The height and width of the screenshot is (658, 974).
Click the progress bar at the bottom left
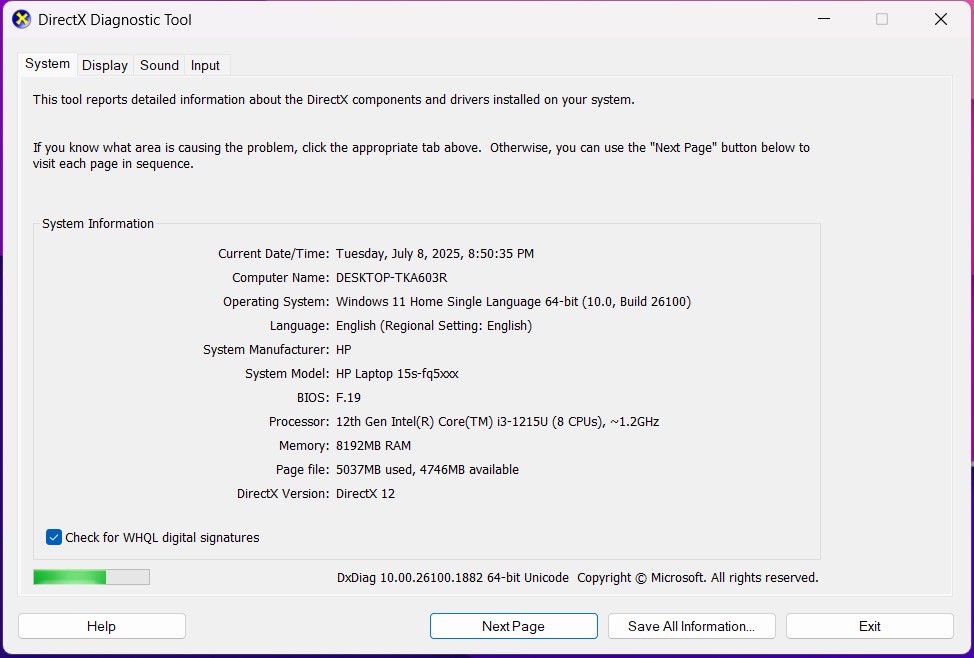coord(90,576)
